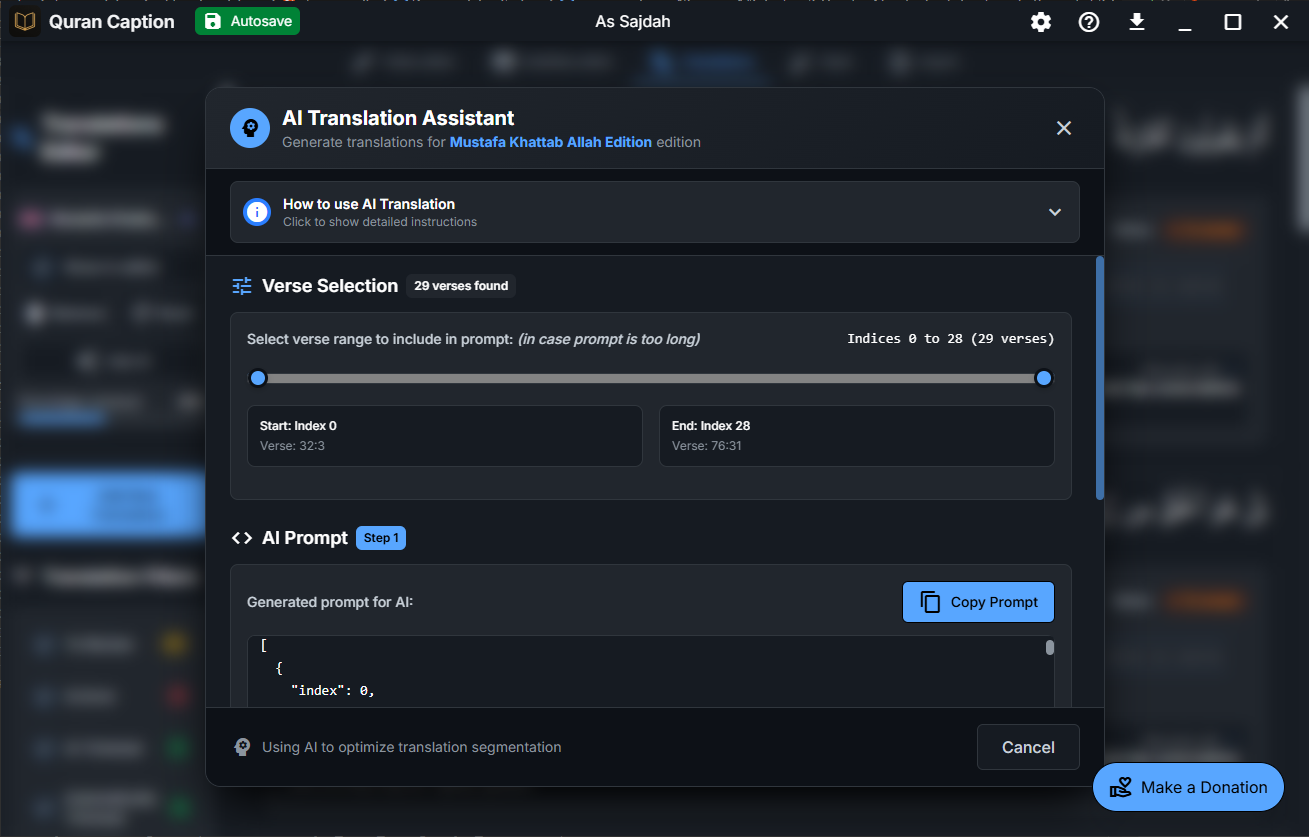Click the AI head icon beside dialog title
1309x837 pixels.
pyautogui.click(x=250, y=128)
